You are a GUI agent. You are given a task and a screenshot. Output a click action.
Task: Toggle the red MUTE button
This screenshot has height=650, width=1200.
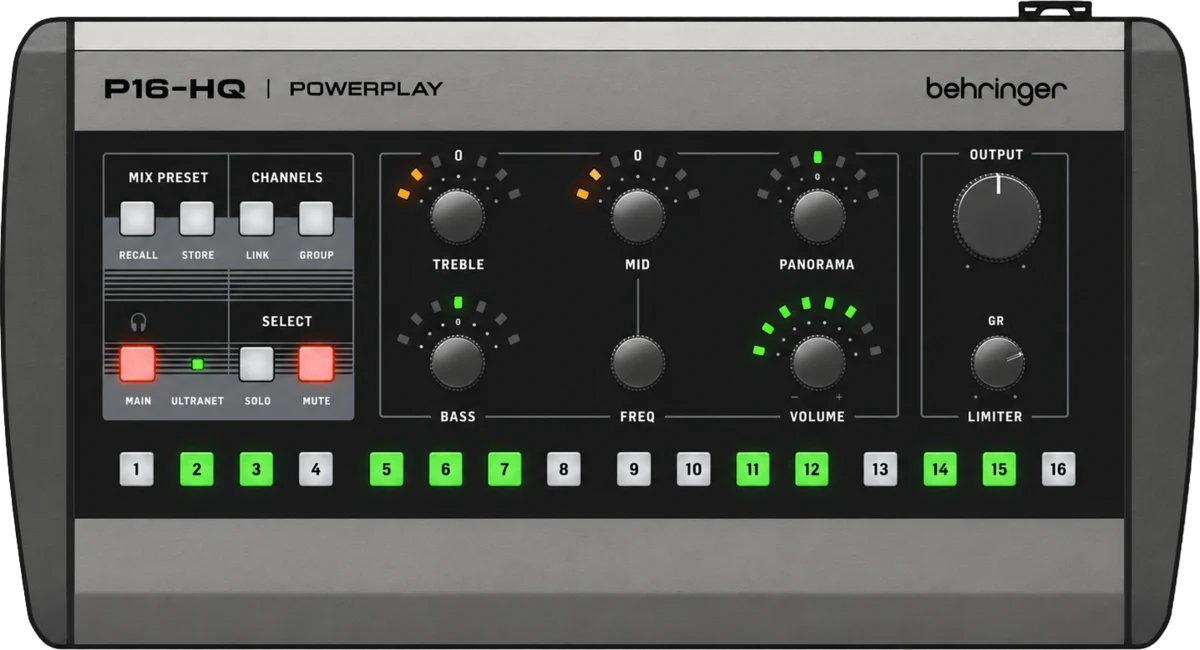click(316, 363)
